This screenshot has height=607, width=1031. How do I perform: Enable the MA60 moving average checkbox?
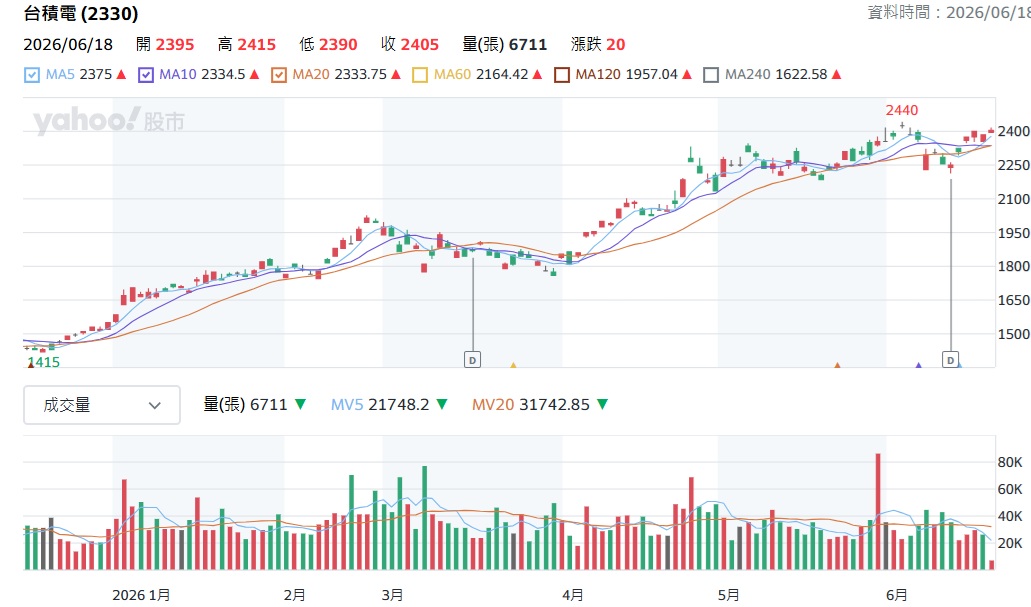[420, 75]
